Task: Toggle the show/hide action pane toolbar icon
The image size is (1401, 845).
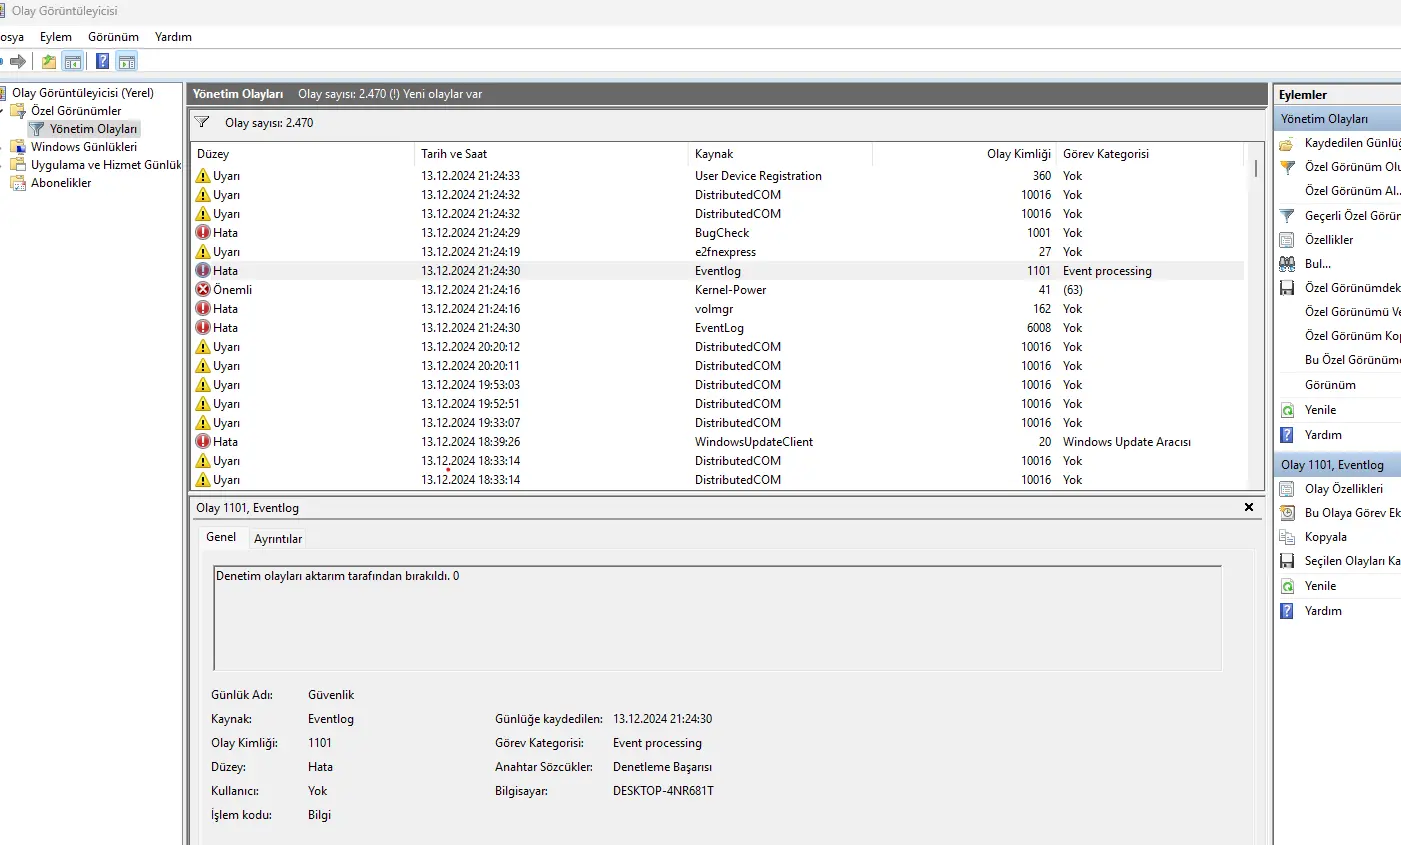Action: [126, 62]
